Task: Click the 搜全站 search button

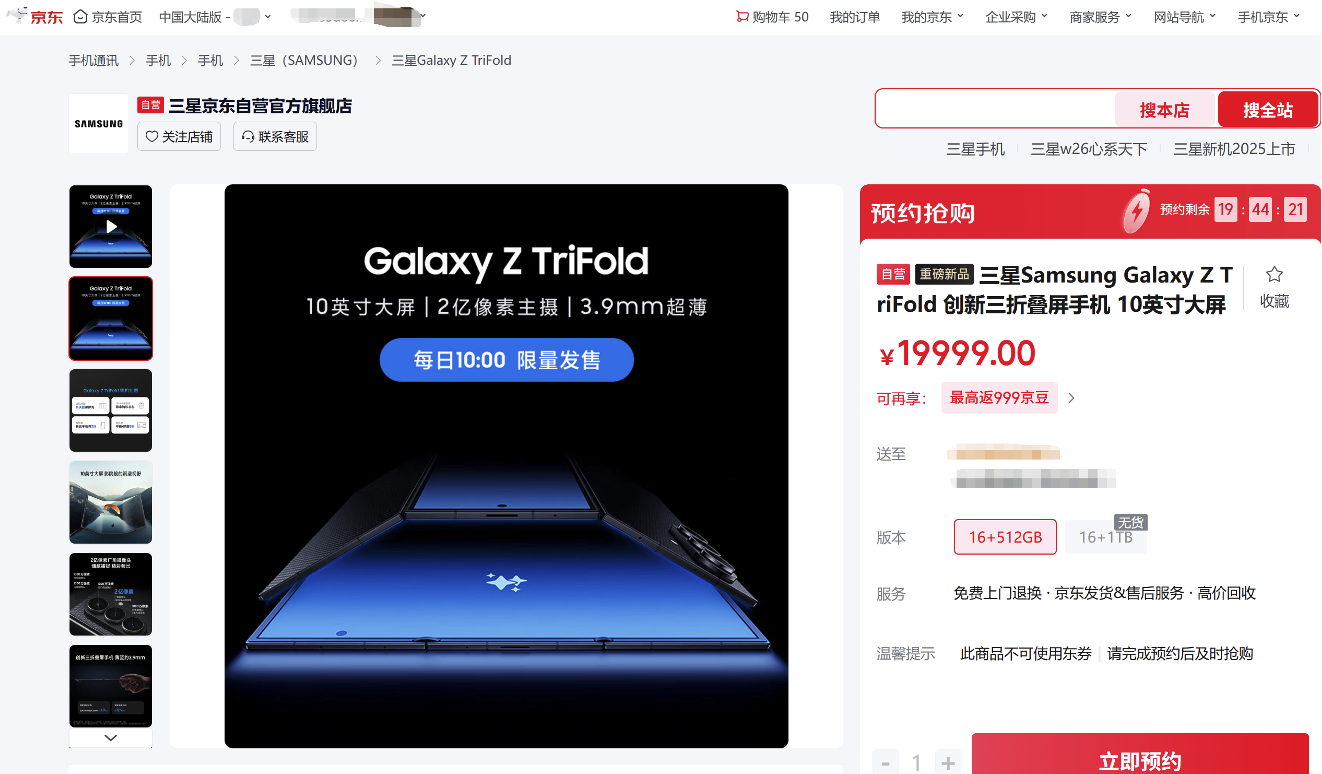Action: click(x=1268, y=109)
